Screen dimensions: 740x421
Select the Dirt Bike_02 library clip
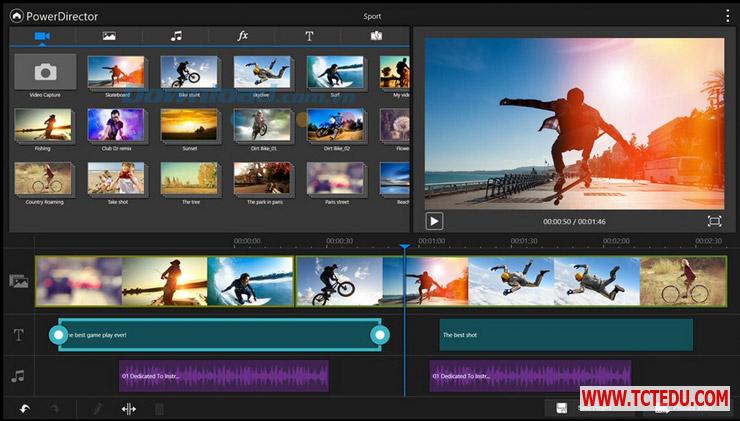coord(335,125)
